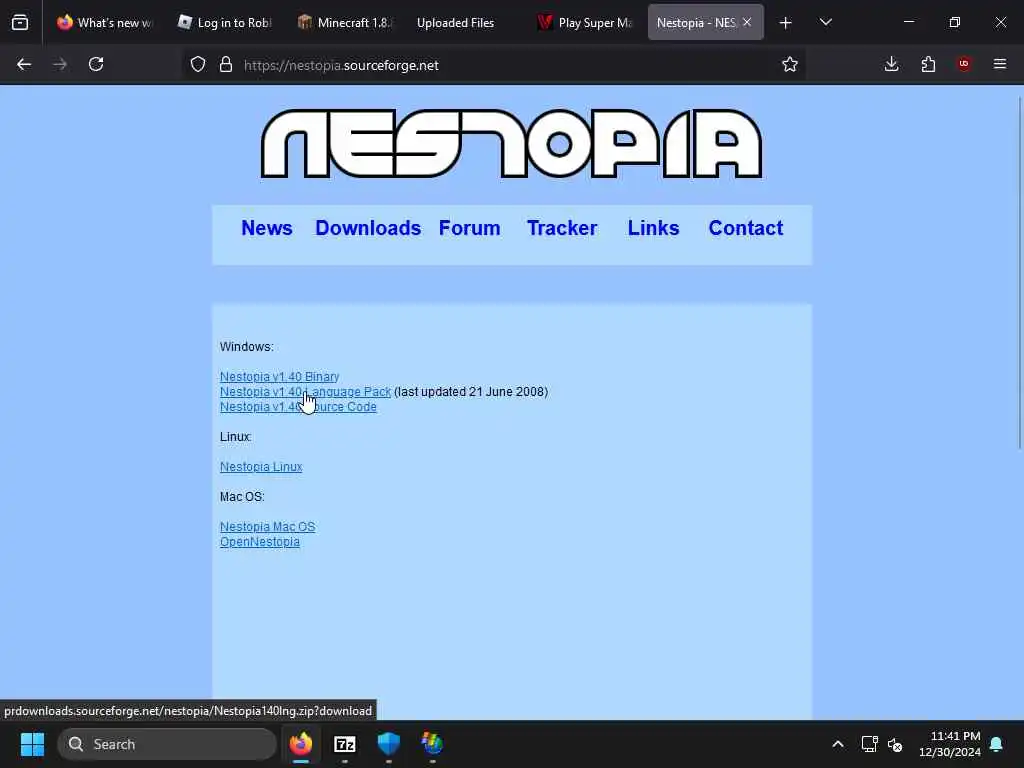Bookmark this page with the star
1024x768 pixels.
point(790,64)
